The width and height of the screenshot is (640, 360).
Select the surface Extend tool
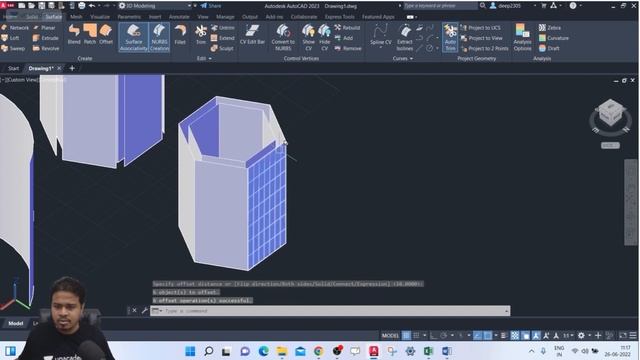pos(223,38)
